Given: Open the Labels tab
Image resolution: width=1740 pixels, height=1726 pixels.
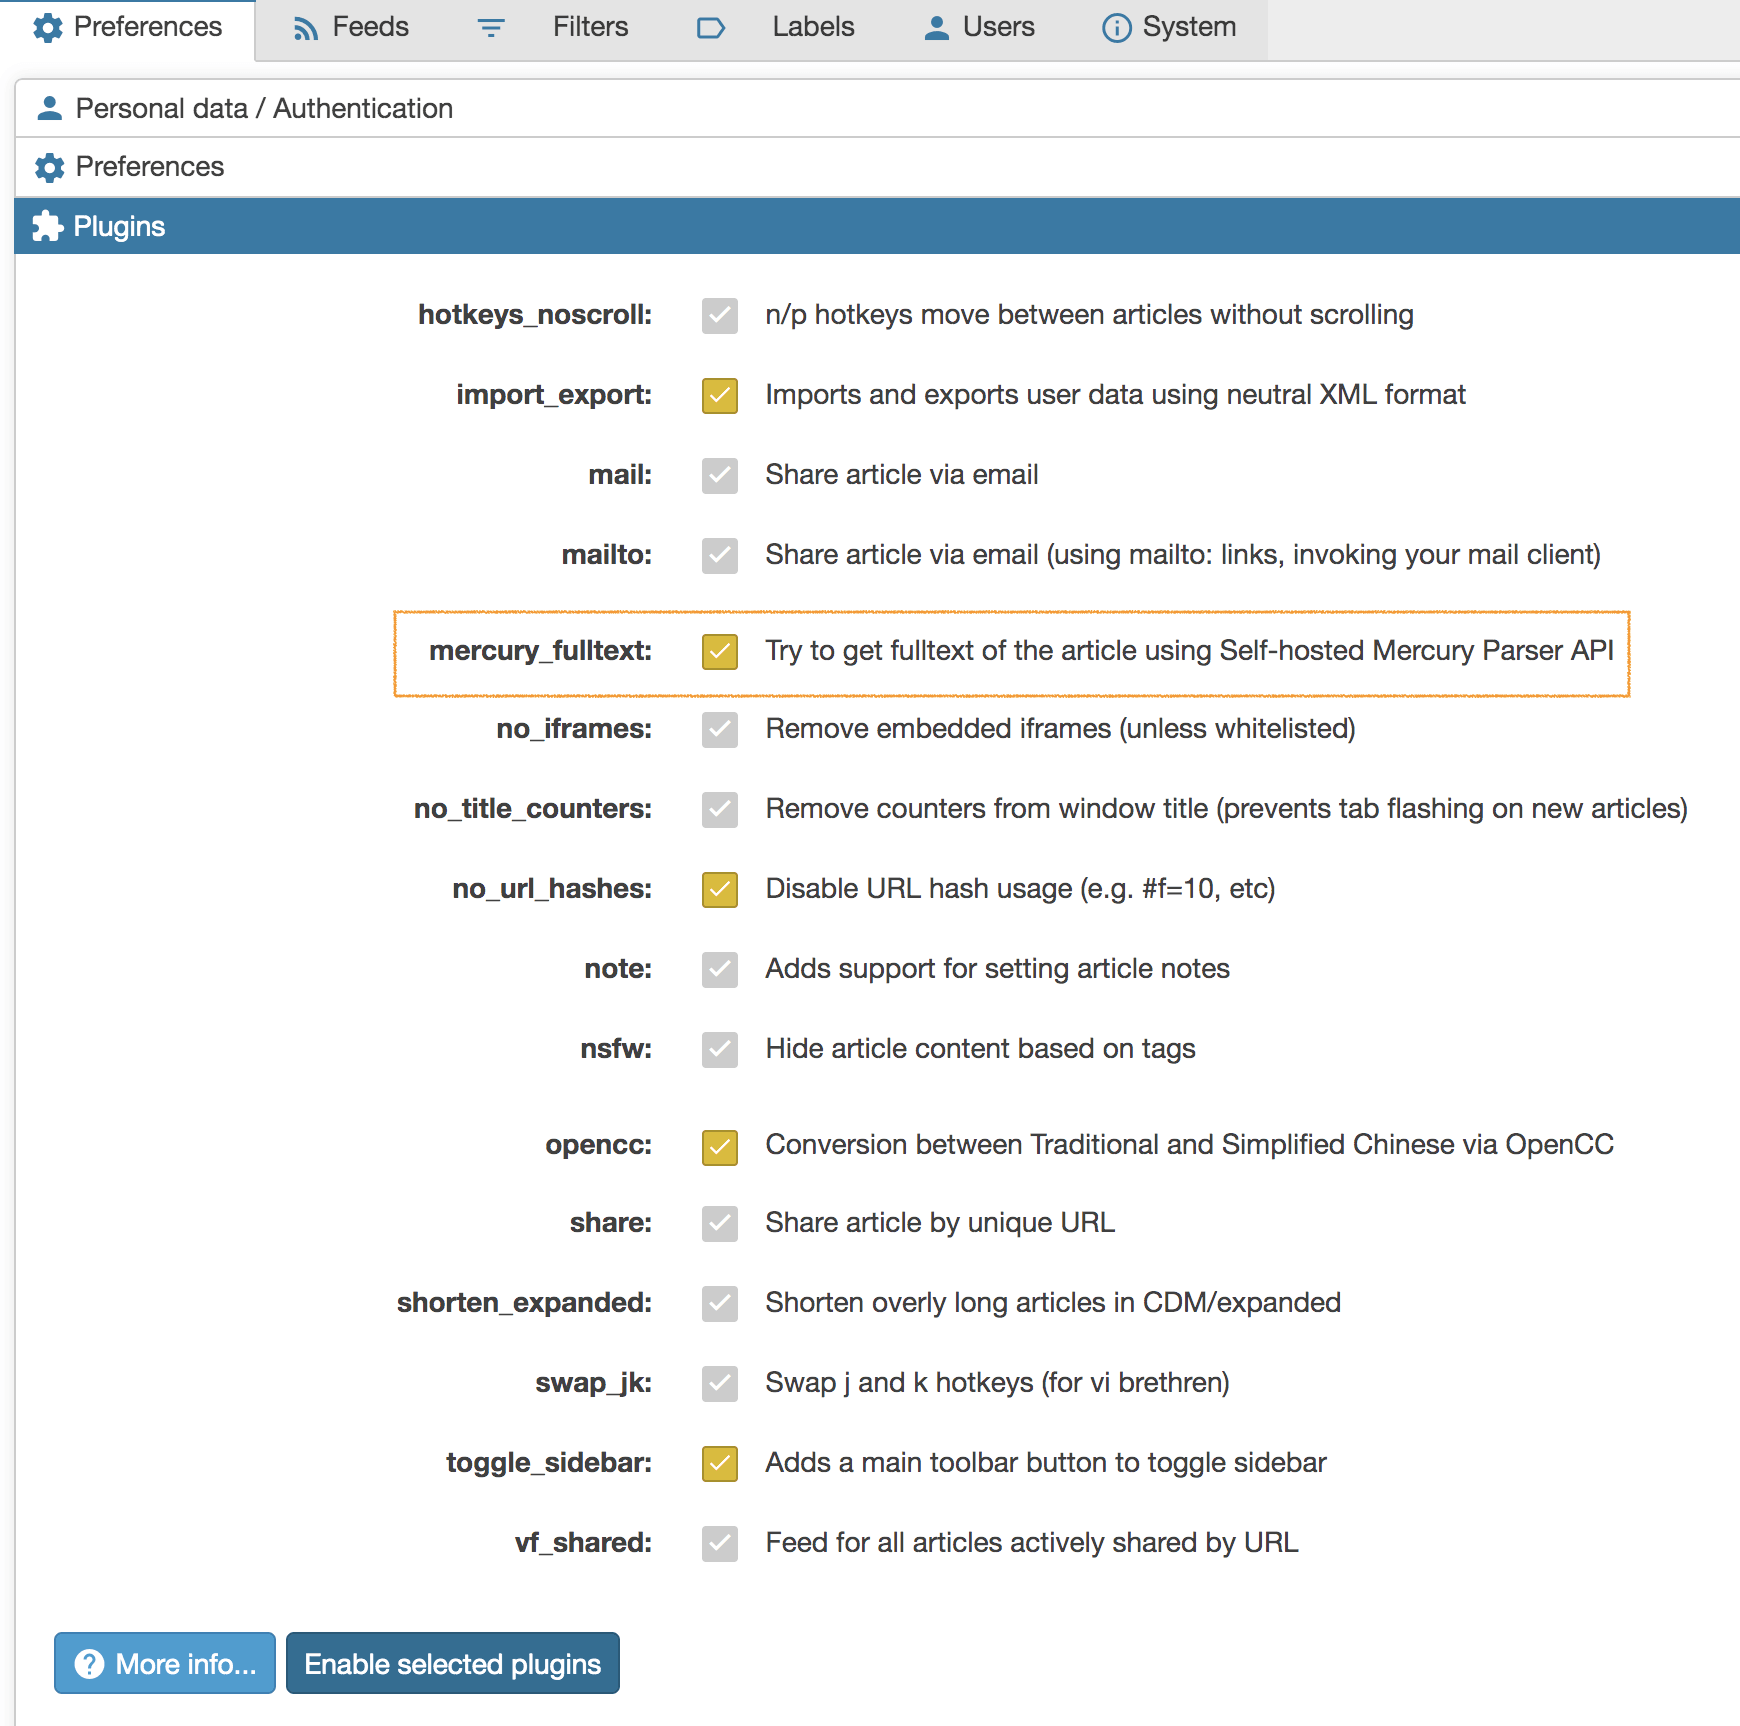Looking at the screenshot, I should tap(775, 28).
